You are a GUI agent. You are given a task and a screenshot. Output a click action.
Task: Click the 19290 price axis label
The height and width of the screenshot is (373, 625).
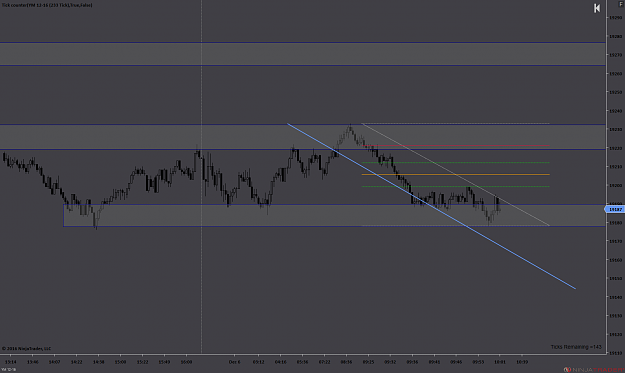pos(615,18)
